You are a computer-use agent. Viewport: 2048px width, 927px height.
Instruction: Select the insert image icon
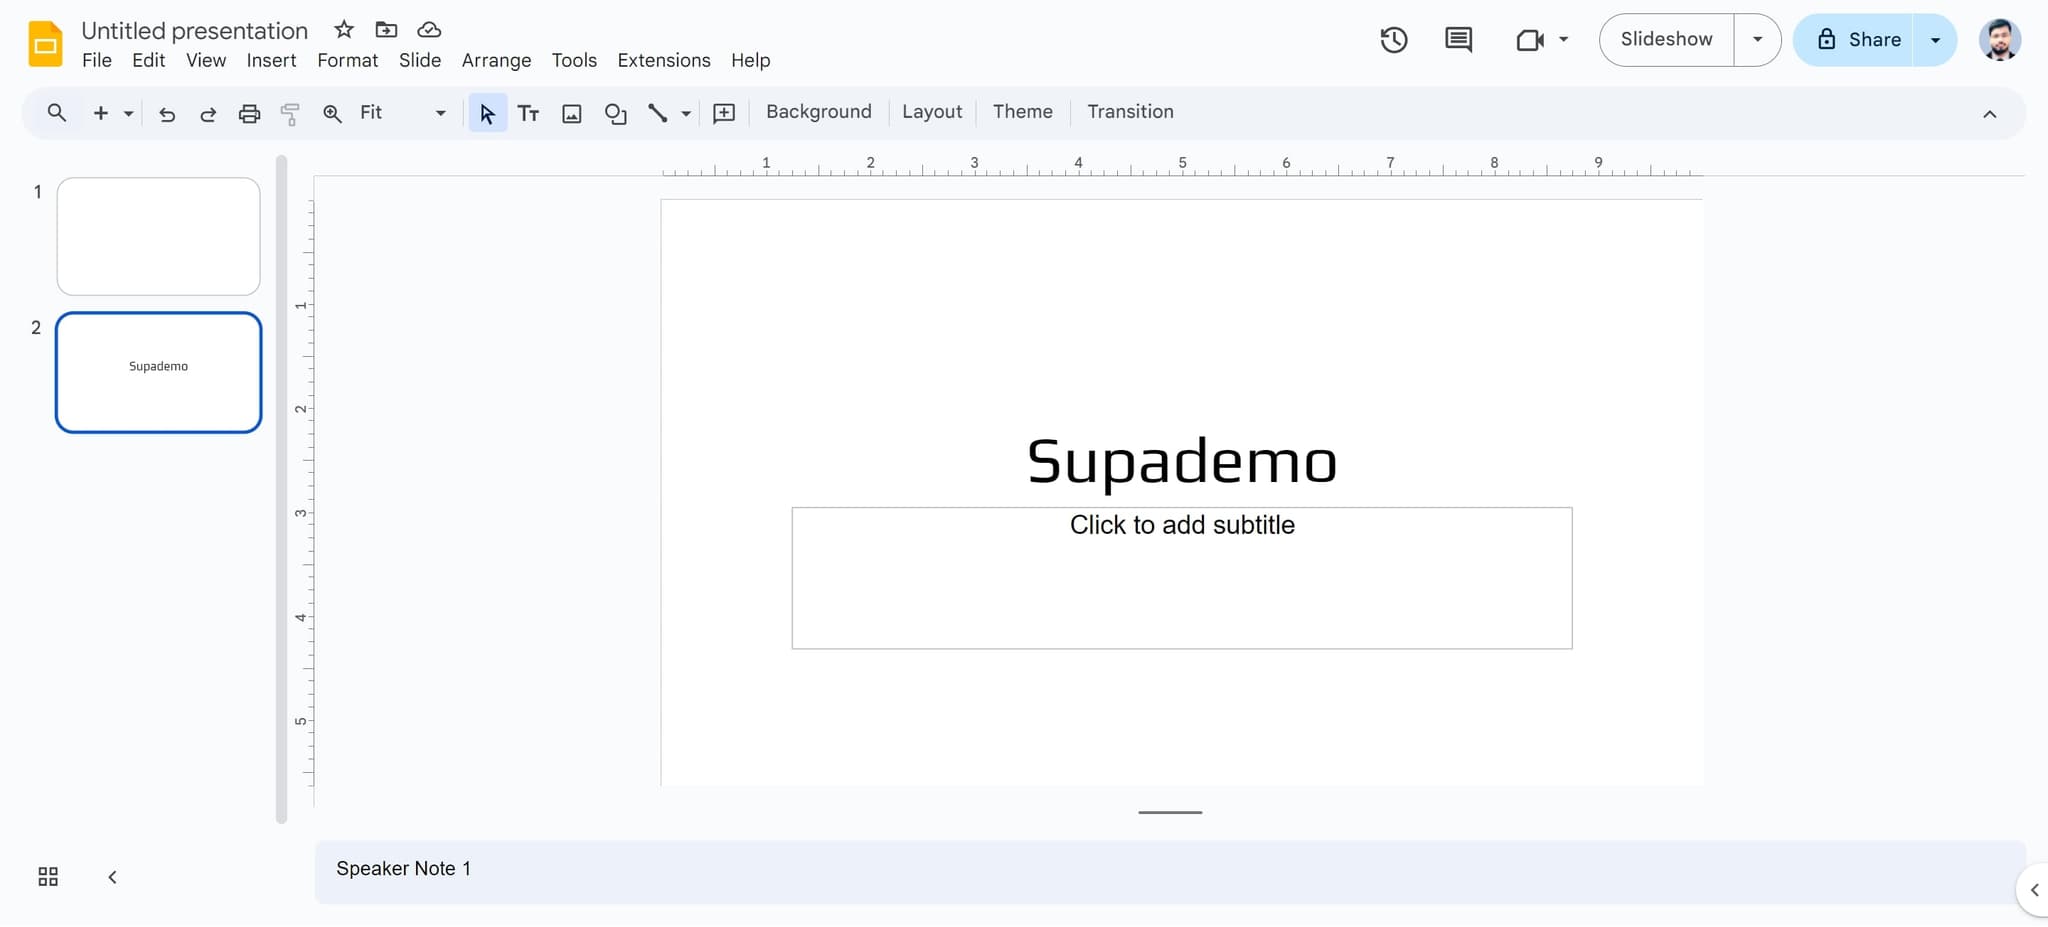click(x=571, y=113)
